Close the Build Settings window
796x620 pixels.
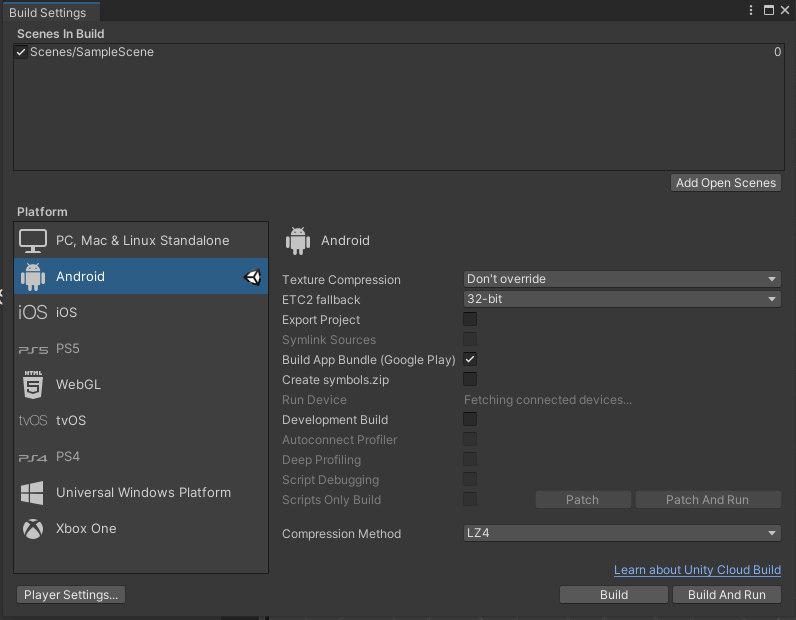click(x=785, y=10)
